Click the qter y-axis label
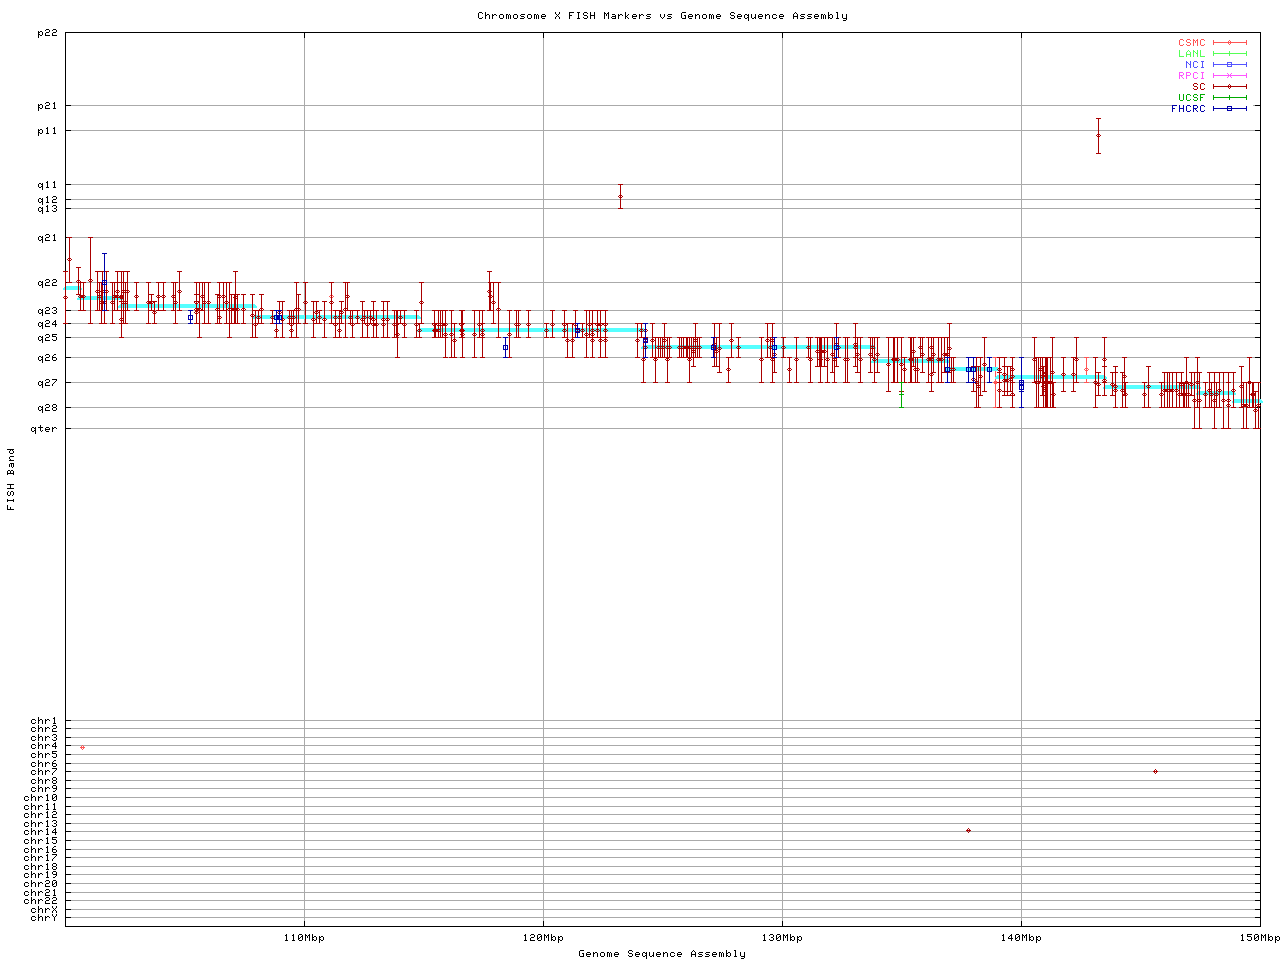 44,429
